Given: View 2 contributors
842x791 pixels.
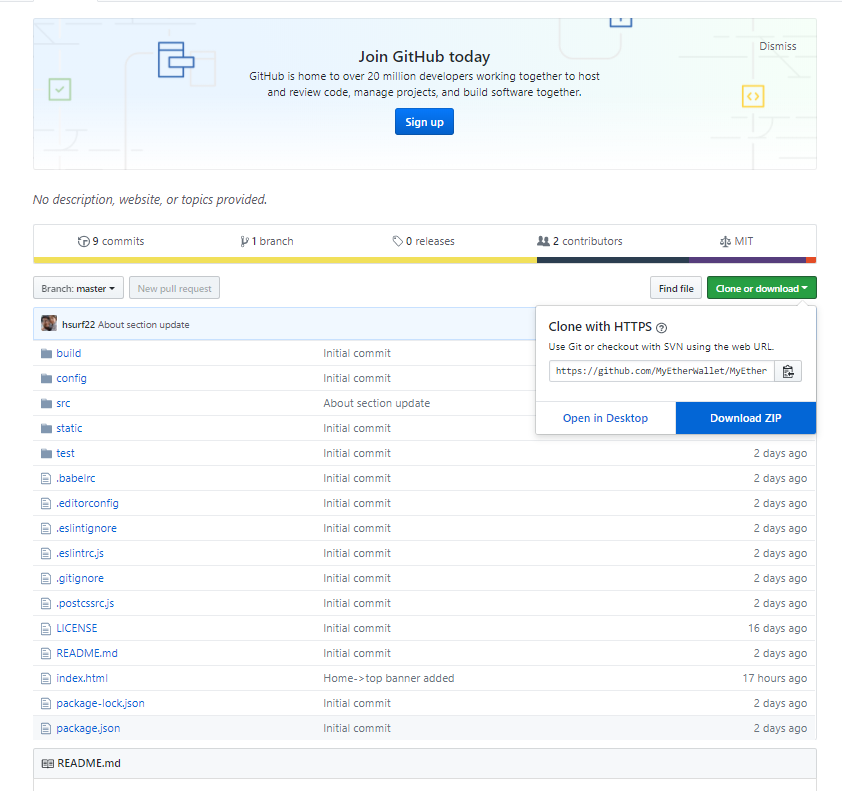Looking at the screenshot, I should (x=580, y=242).
